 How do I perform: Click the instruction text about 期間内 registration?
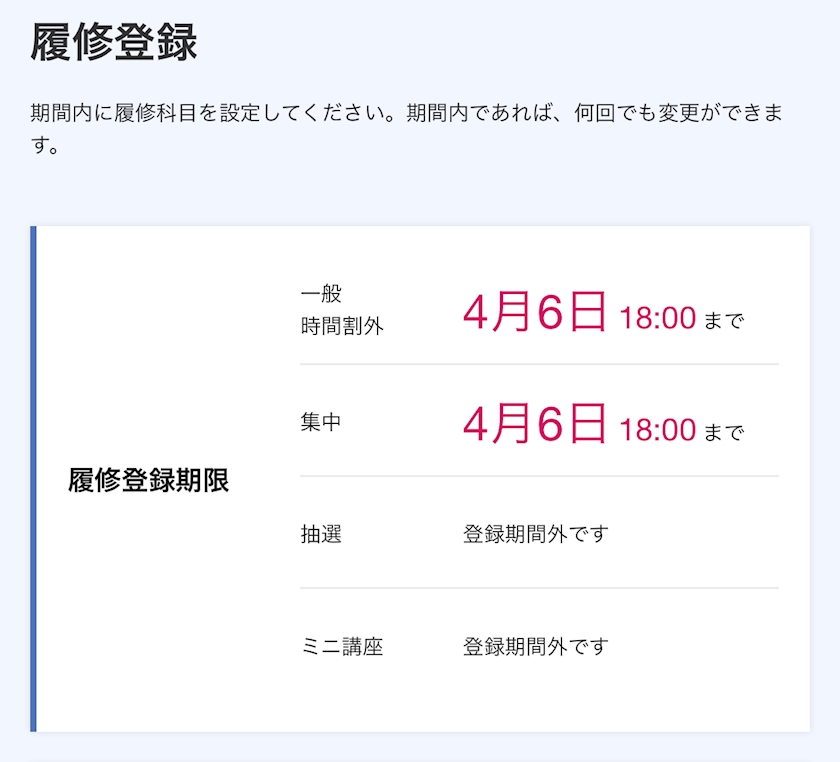coord(407,129)
